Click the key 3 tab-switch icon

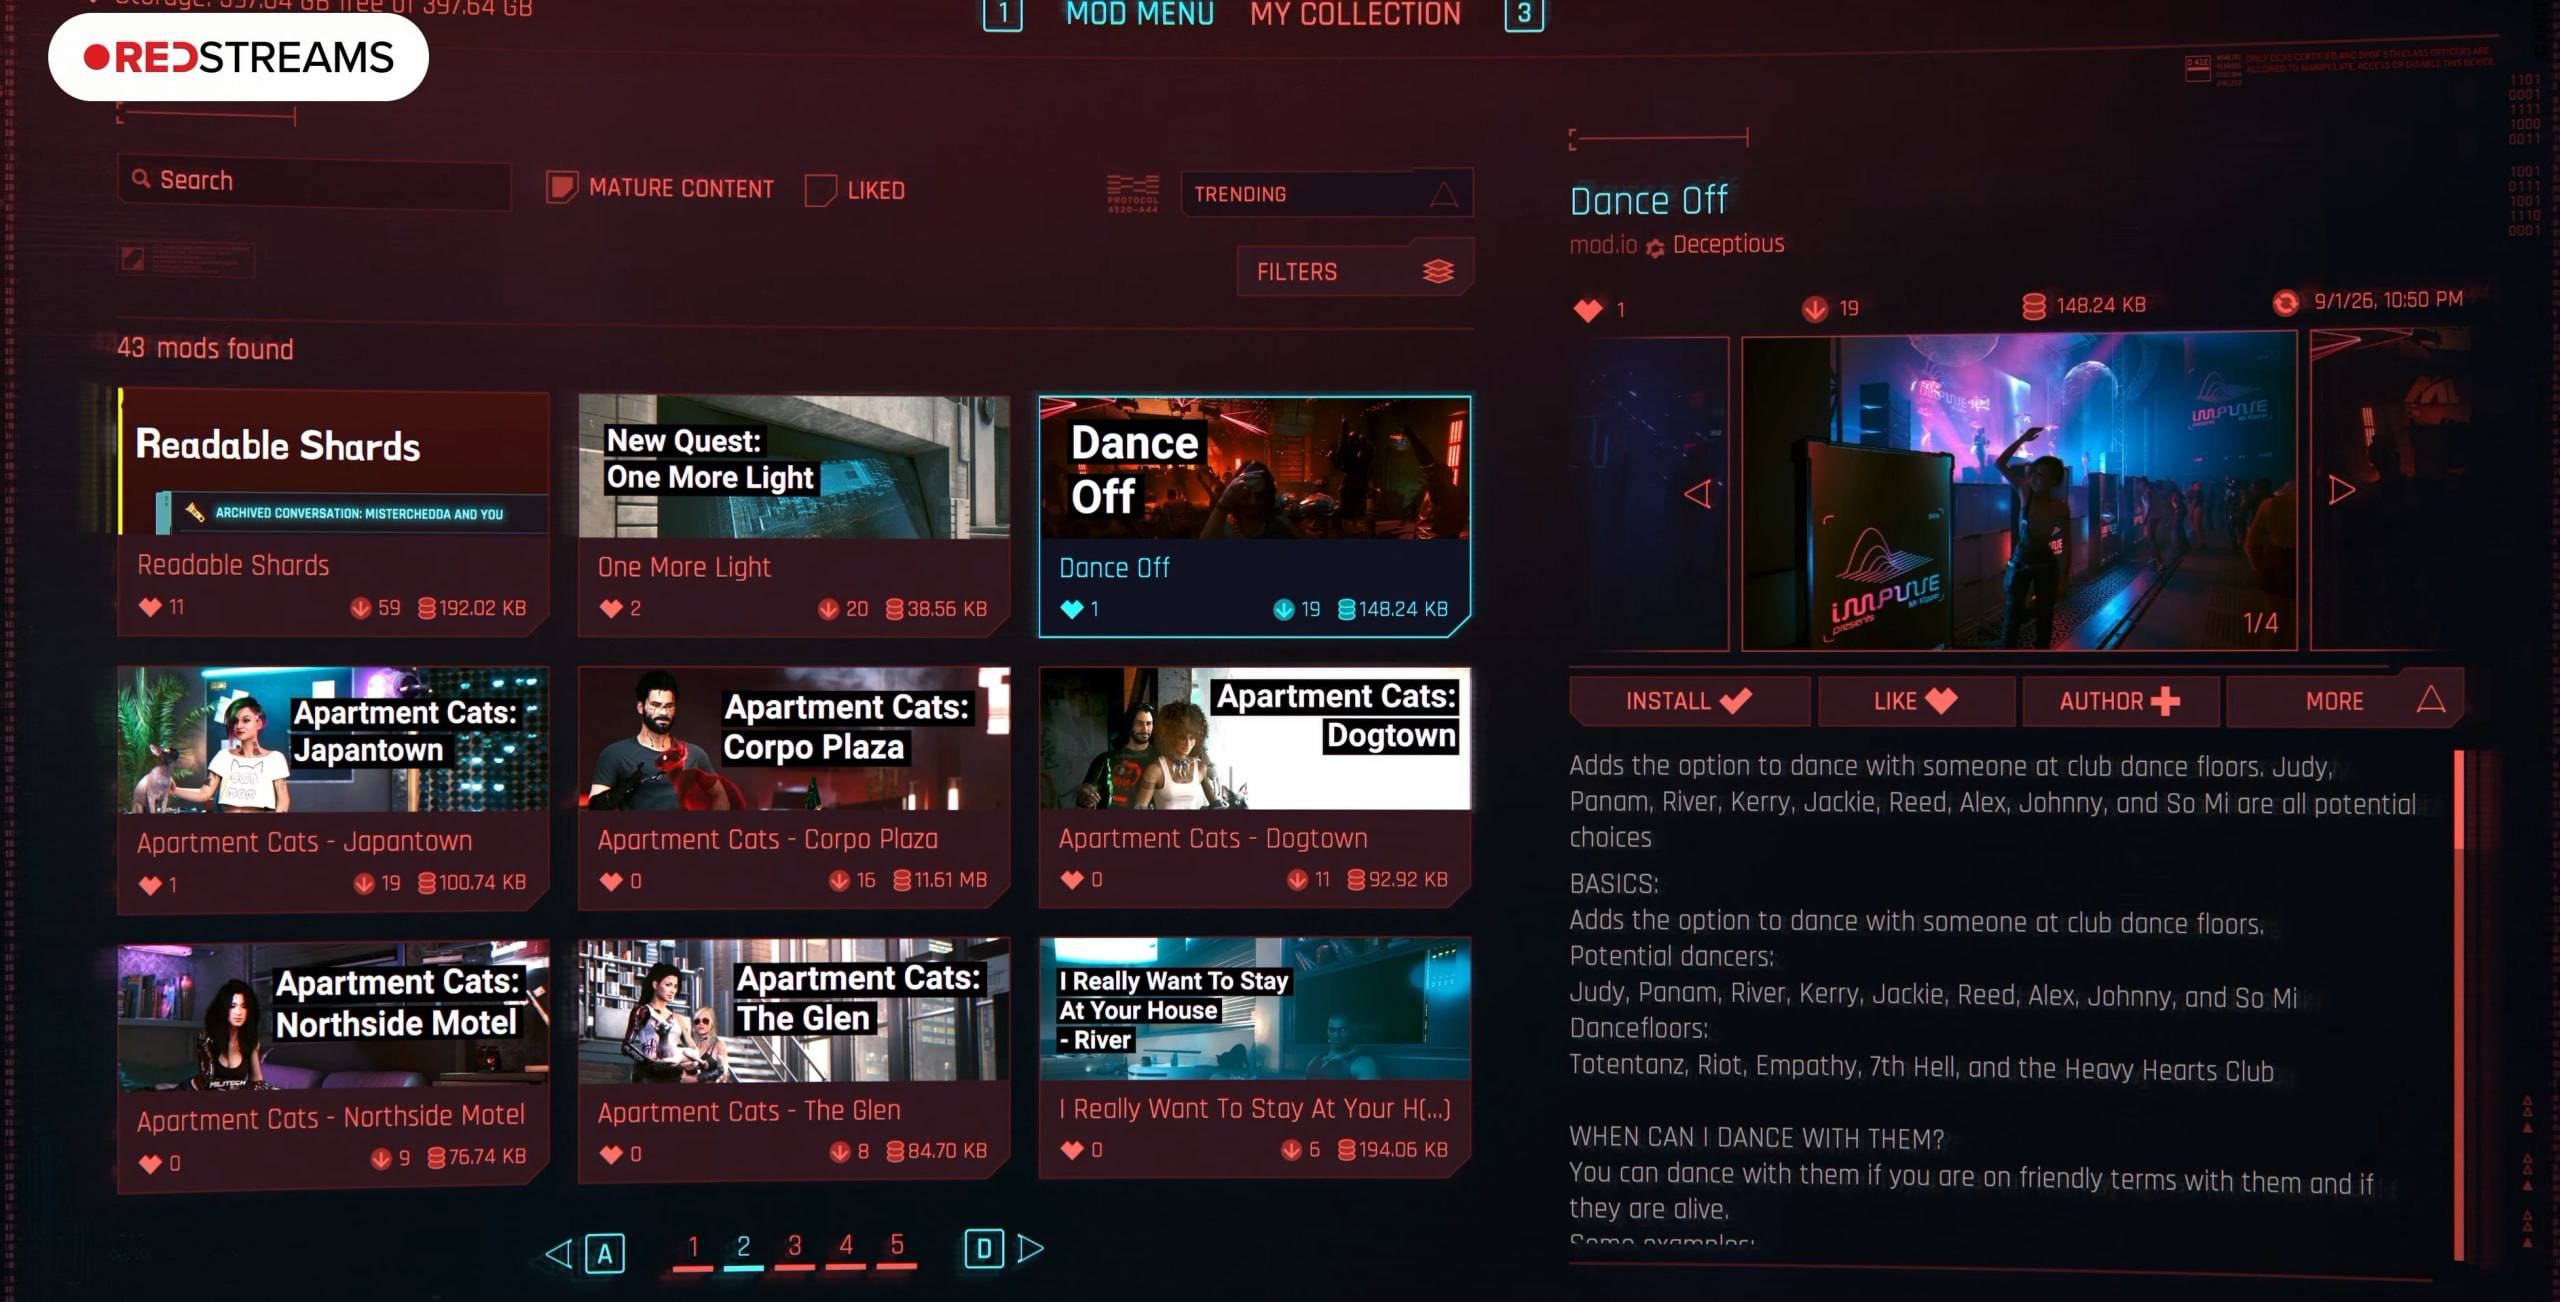coord(1523,14)
